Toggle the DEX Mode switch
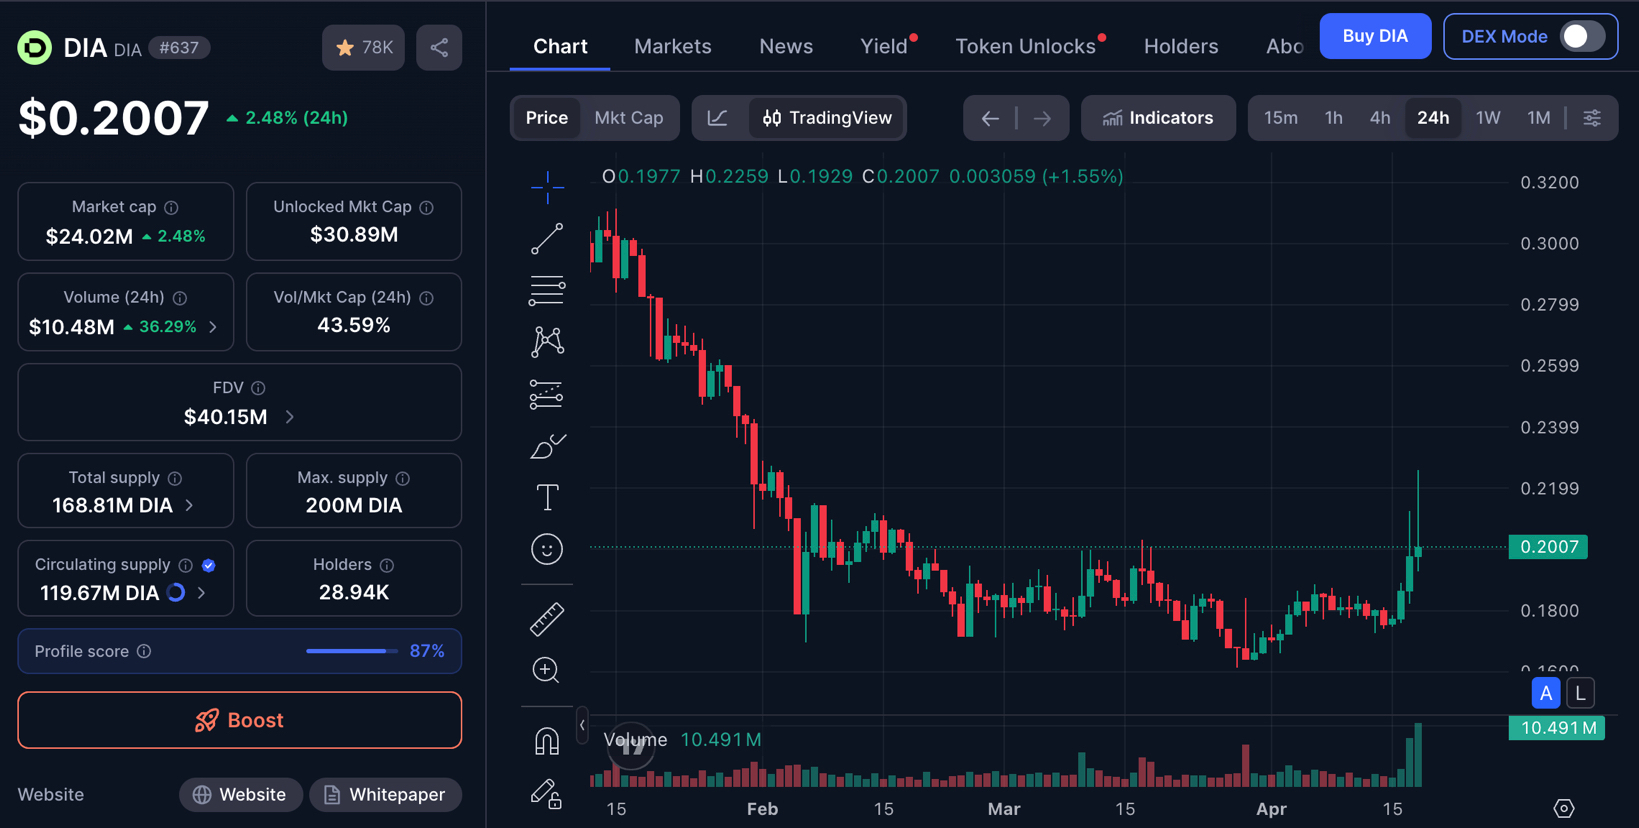This screenshot has height=828, width=1639. 1582,36
